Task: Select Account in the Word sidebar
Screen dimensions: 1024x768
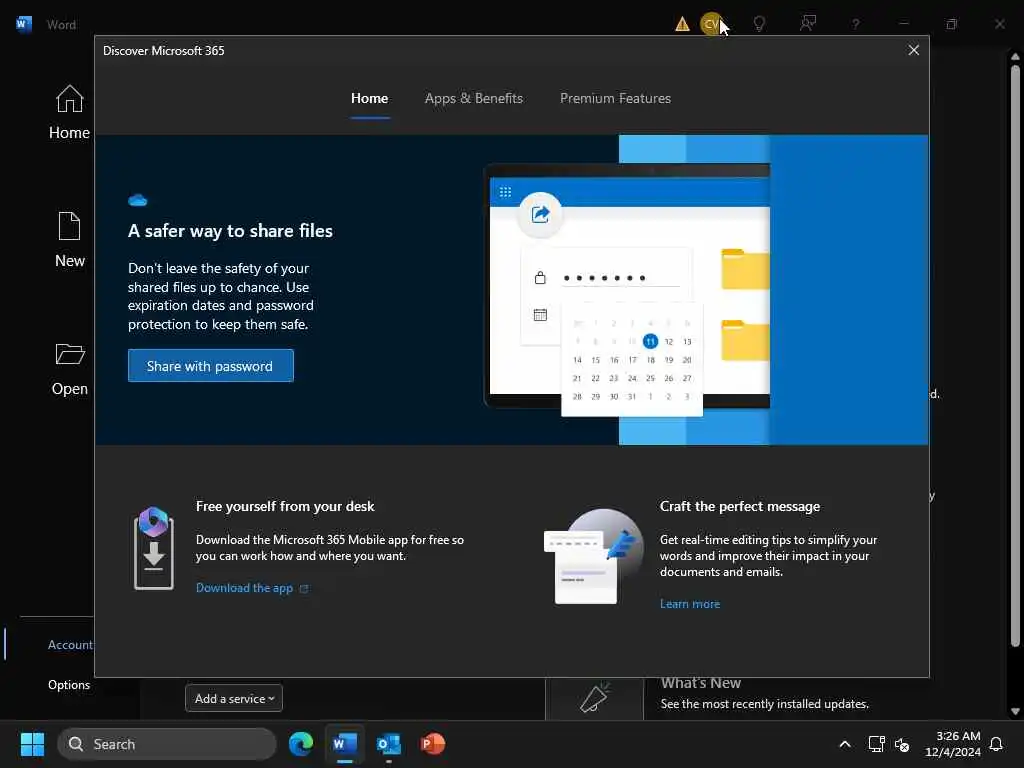Action: (70, 645)
